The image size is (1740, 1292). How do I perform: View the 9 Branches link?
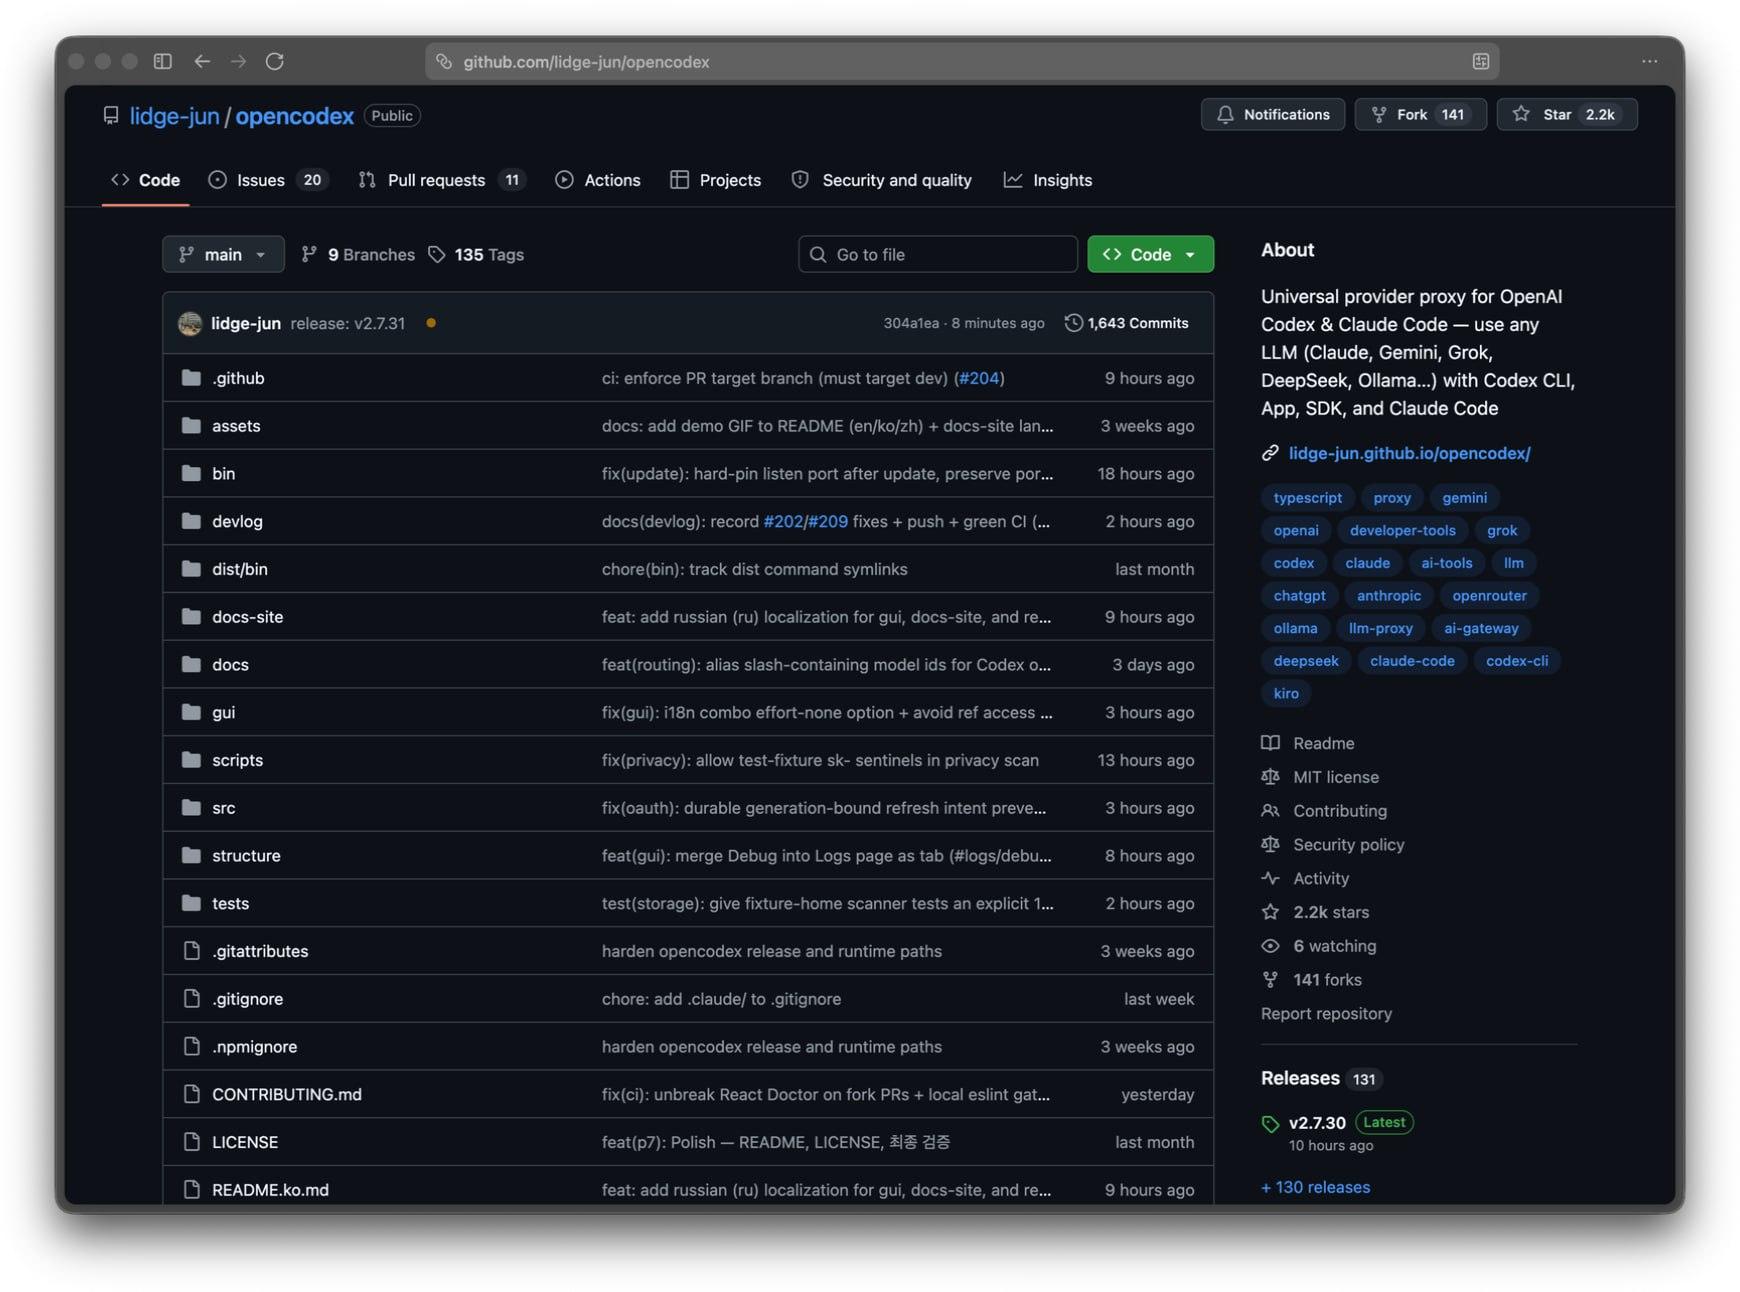pyautogui.click(x=358, y=255)
